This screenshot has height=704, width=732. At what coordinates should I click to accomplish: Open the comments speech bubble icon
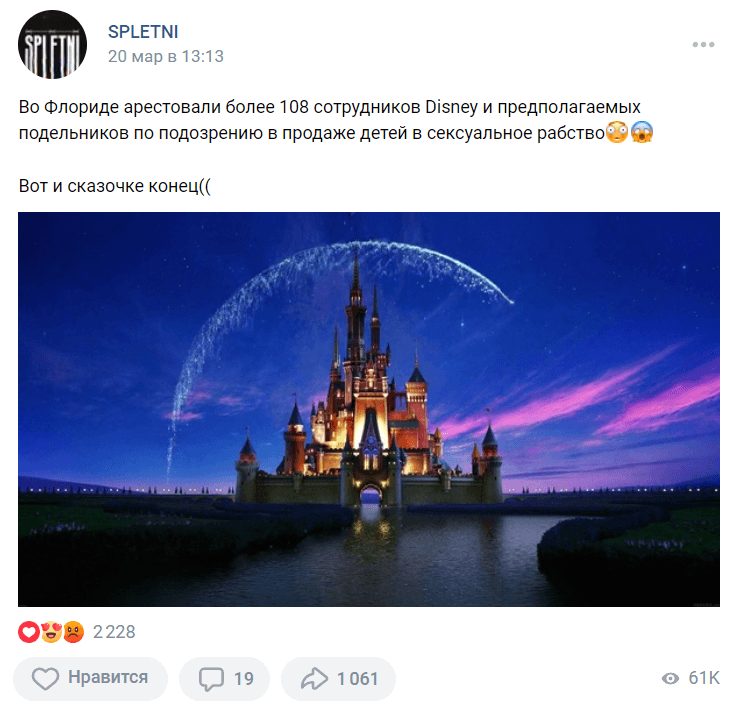point(211,679)
